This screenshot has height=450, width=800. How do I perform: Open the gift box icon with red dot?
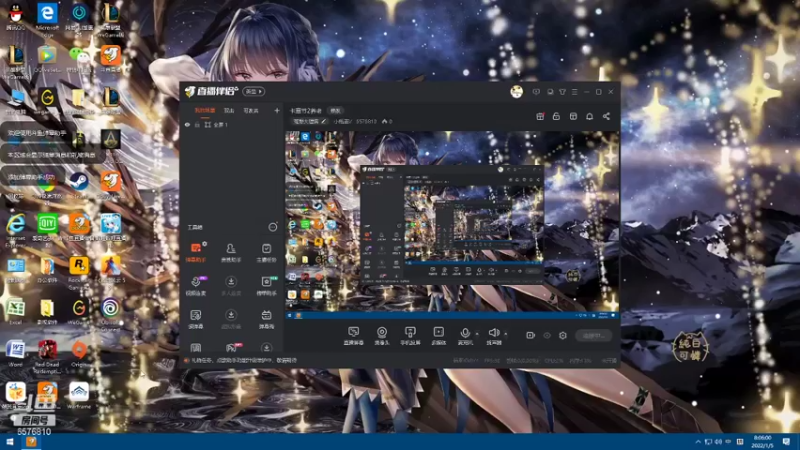540,116
